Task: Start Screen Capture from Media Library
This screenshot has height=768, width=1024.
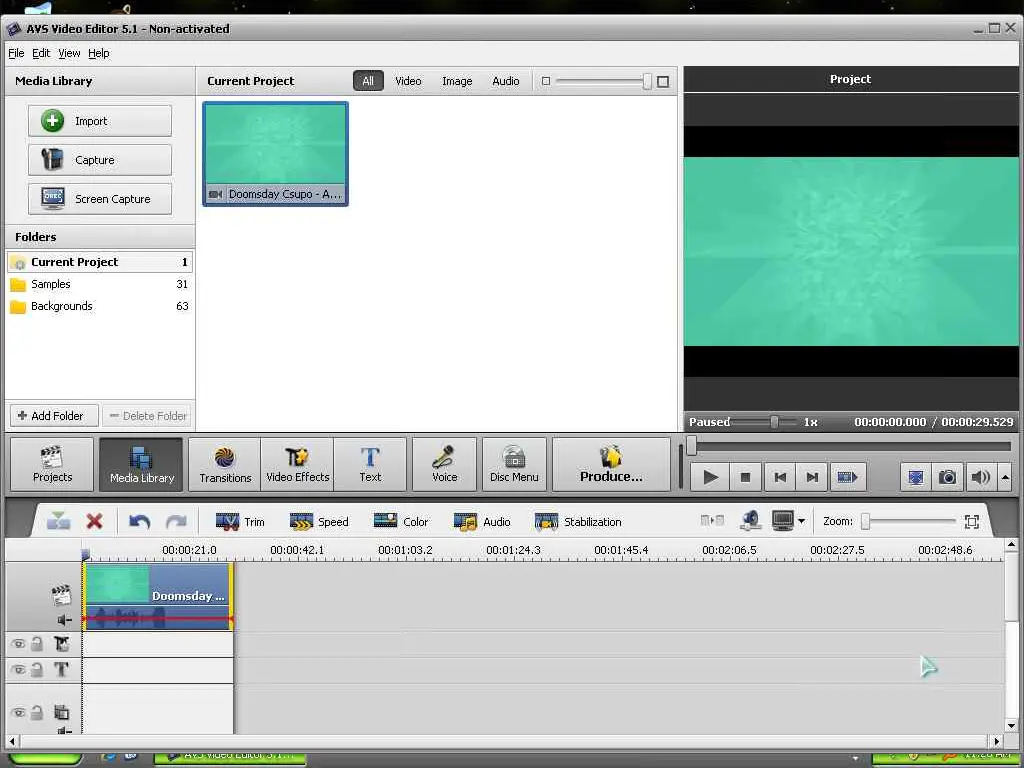Action: tap(100, 199)
